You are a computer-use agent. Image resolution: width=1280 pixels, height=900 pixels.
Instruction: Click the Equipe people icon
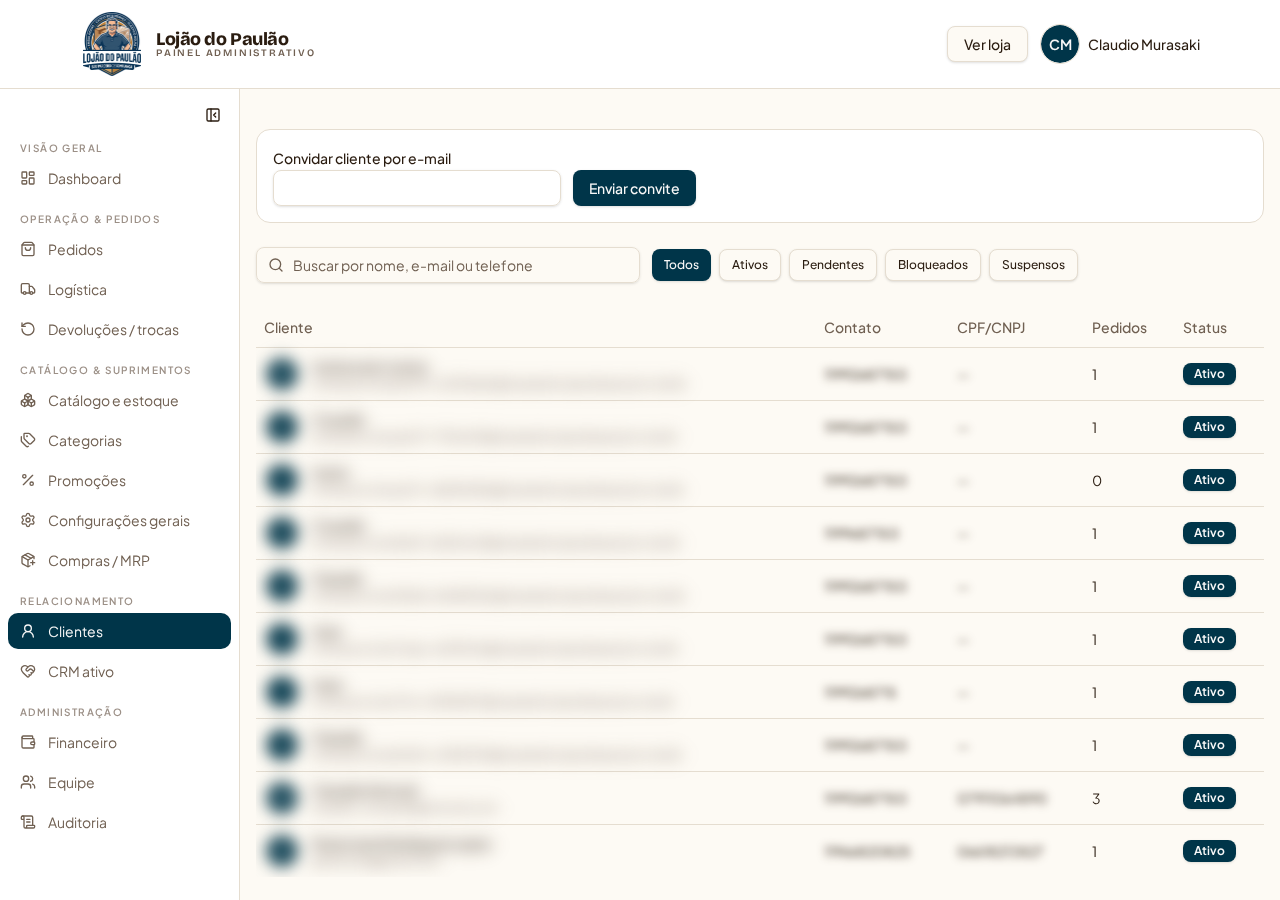click(x=28, y=782)
